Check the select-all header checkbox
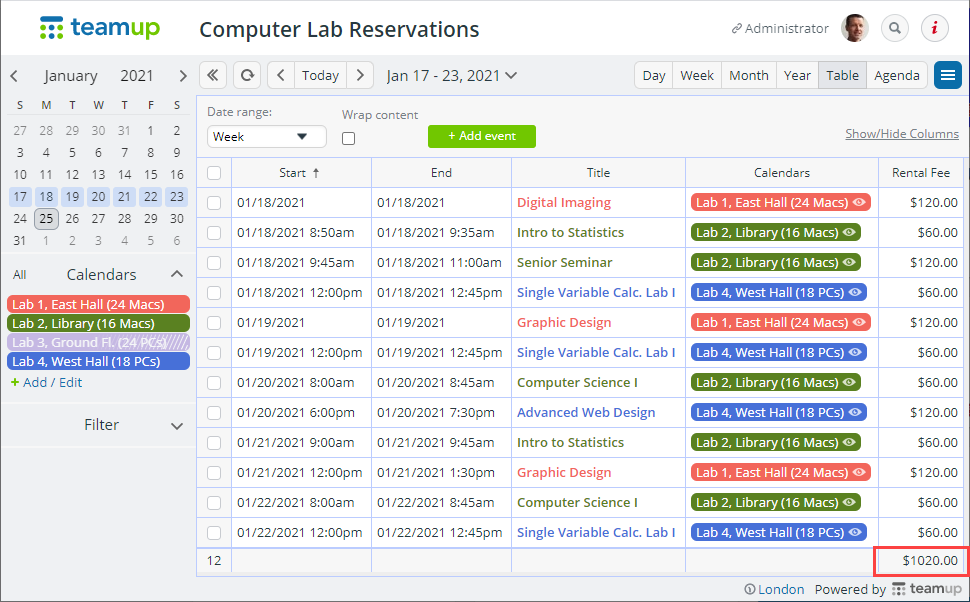This screenshot has width=970, height=602. pyautogui.click(x=214, y=173)
